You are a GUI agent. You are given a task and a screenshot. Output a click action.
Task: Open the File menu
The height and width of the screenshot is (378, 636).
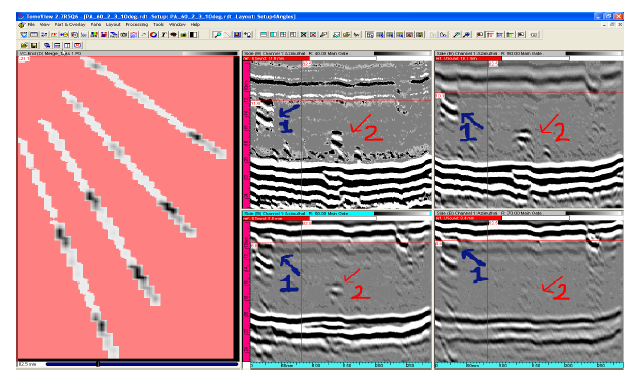(x=31, y=25)
